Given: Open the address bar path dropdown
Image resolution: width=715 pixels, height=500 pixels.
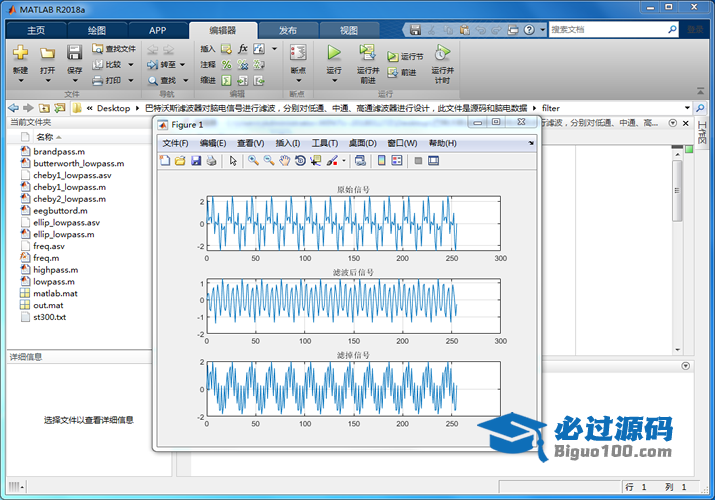Looking at the screenshot, I should point(687,108).
